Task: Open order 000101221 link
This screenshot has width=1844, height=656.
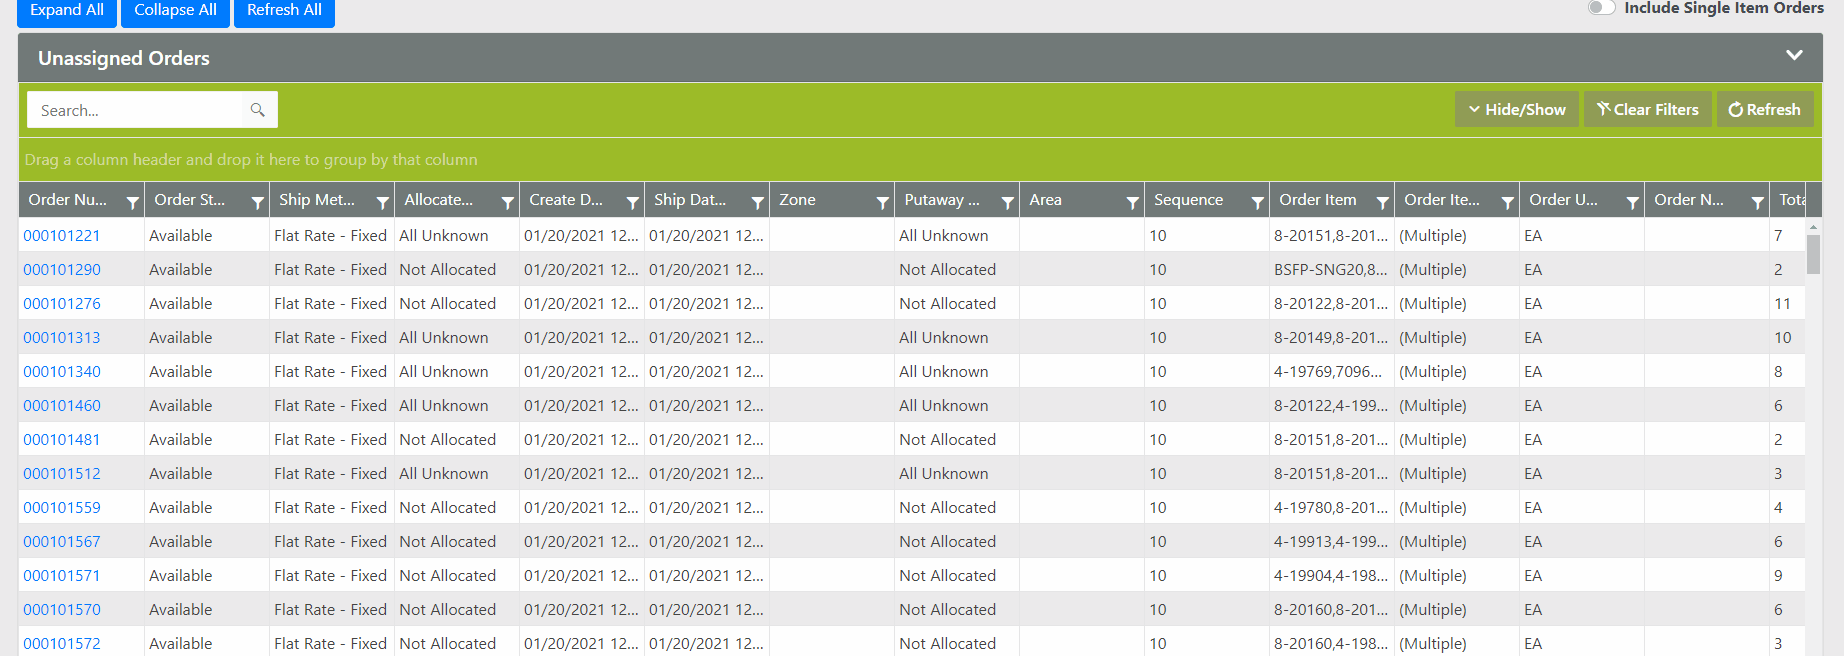Action: 62,236
